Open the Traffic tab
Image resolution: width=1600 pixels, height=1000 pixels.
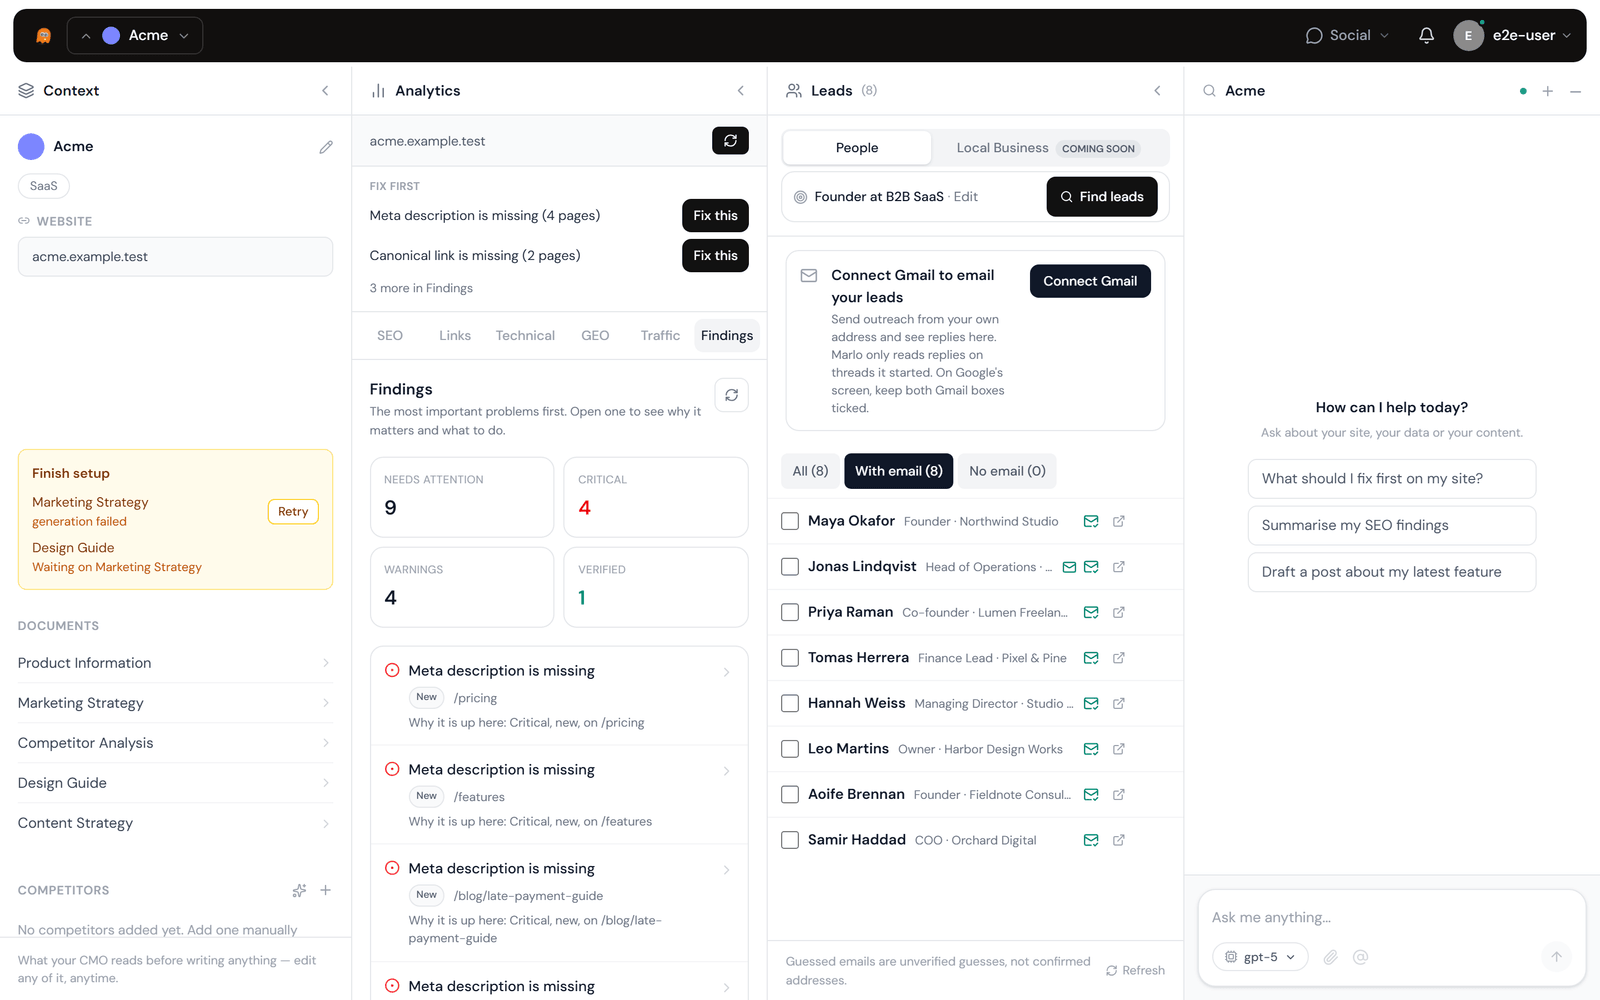[660, 336]
